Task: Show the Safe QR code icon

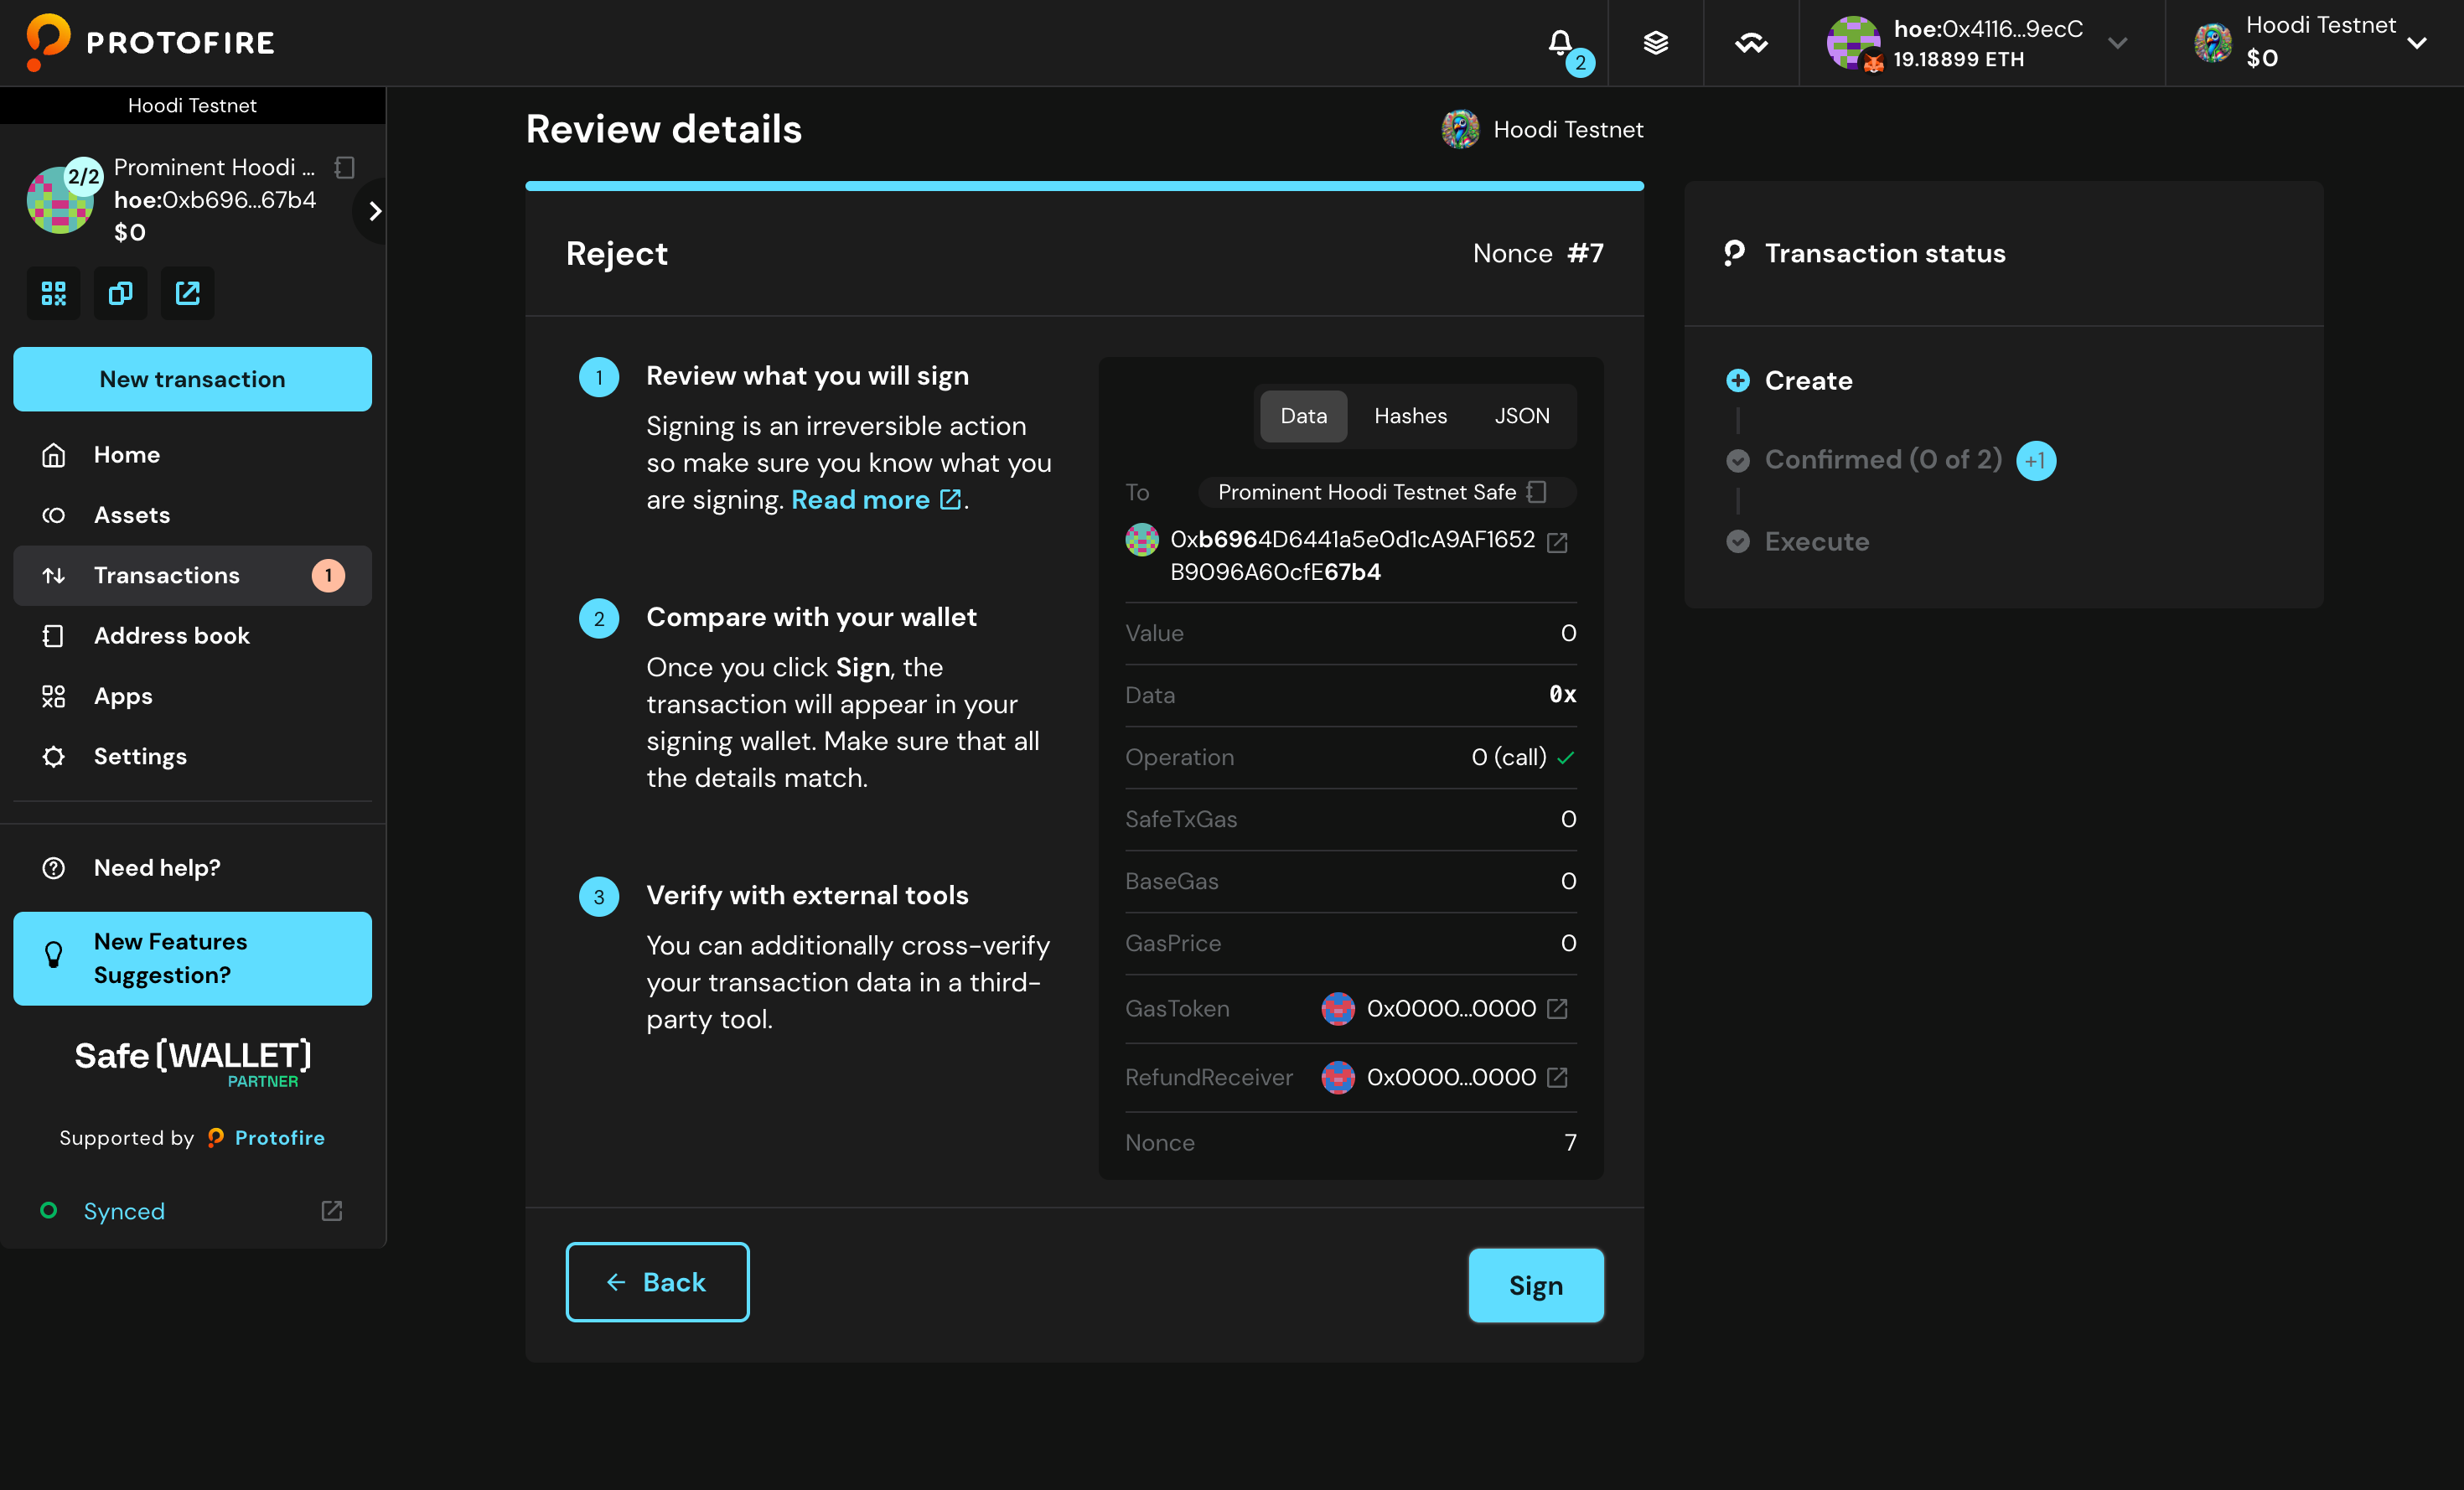Action: pyautogui.click(x=53, y=293)
